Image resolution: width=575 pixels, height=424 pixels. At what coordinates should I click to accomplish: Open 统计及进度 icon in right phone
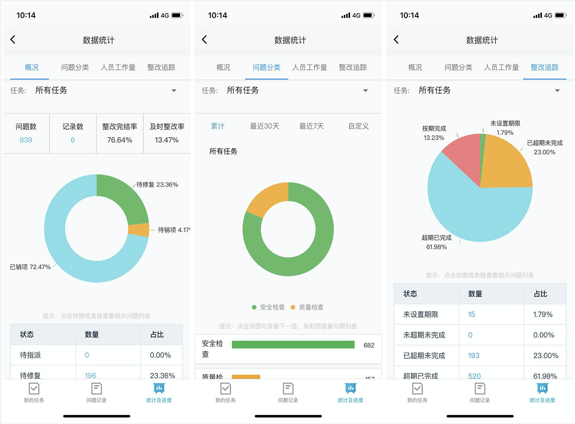pyautogui.click(x=542, y=392)
